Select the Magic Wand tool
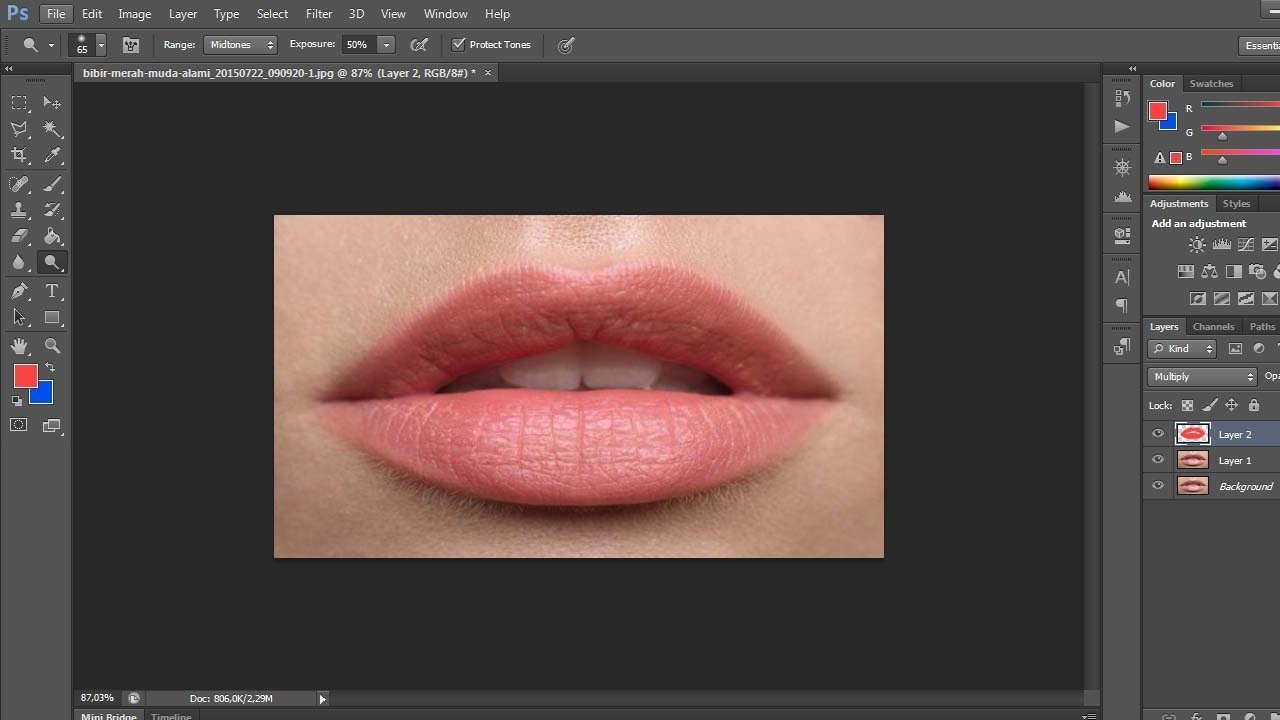Image resolution: width=1280 pixels, height=720 pixels. (x=53, y=129)
